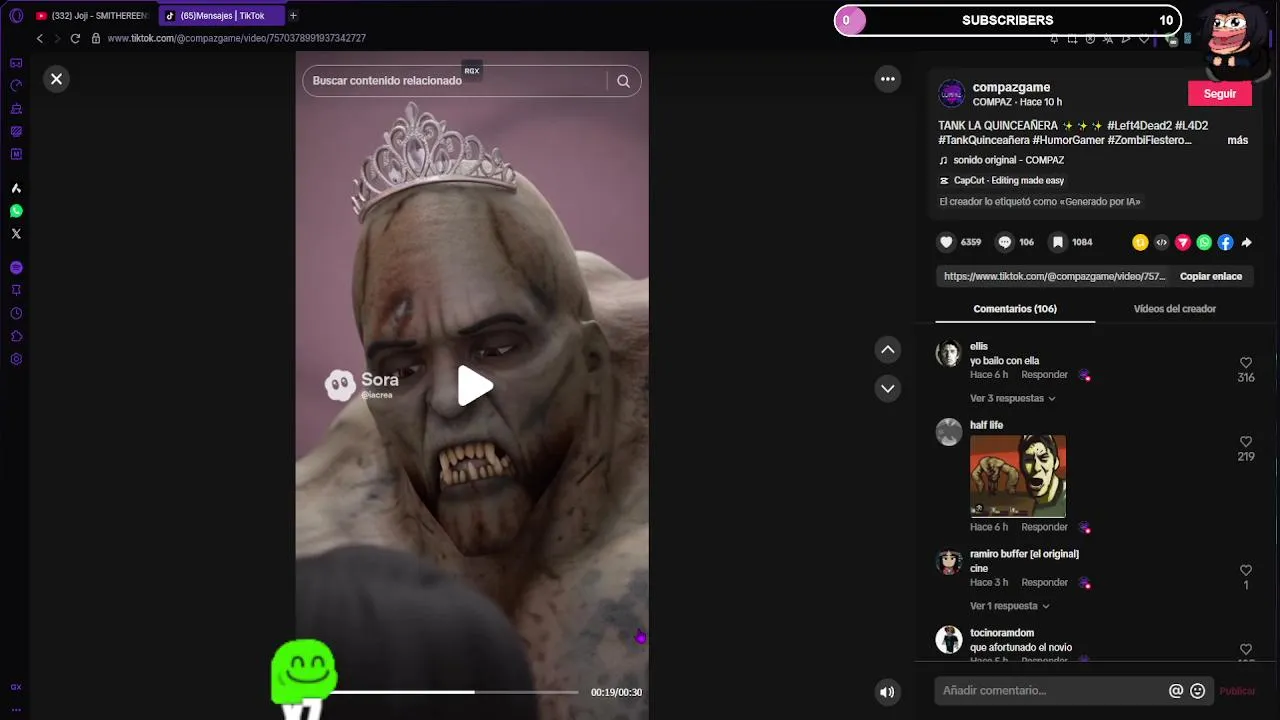Screen dimensions: 1280x720
Task: Reload the page
Action: click(75, 38)
